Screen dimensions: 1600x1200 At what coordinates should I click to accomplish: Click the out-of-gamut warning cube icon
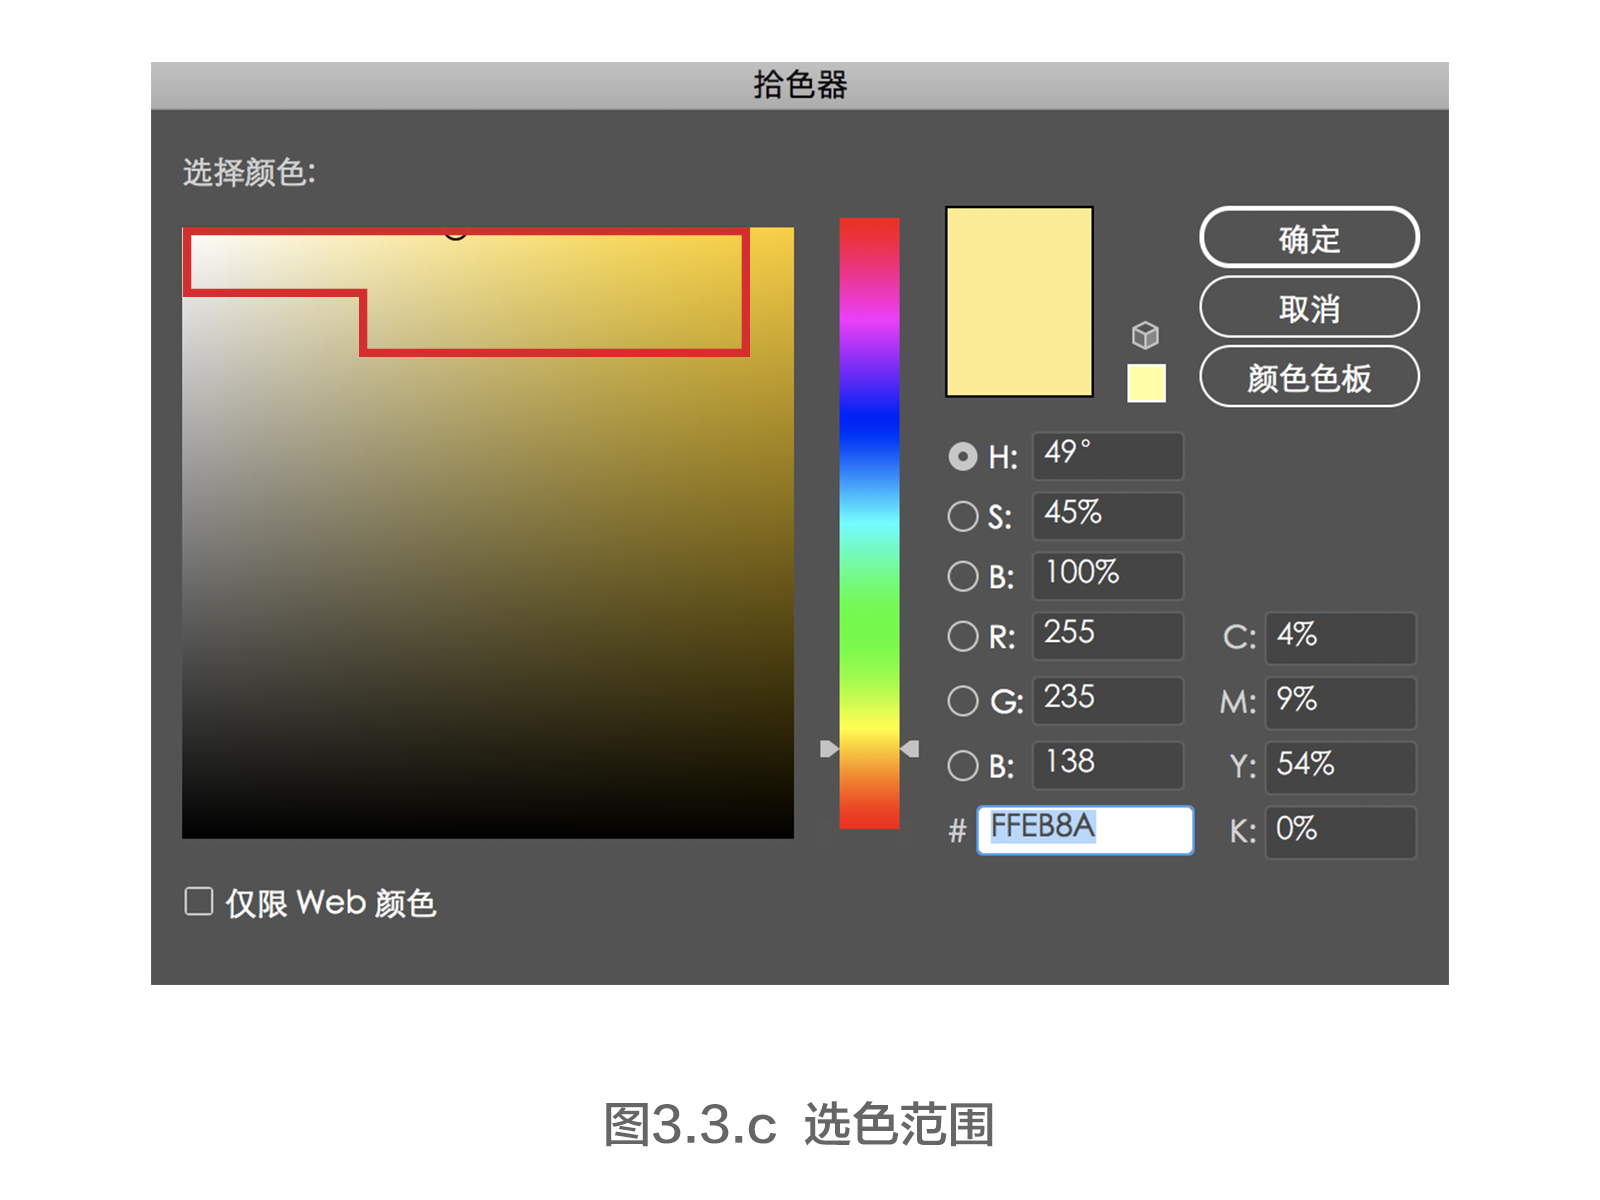(x=1146, y=336)
